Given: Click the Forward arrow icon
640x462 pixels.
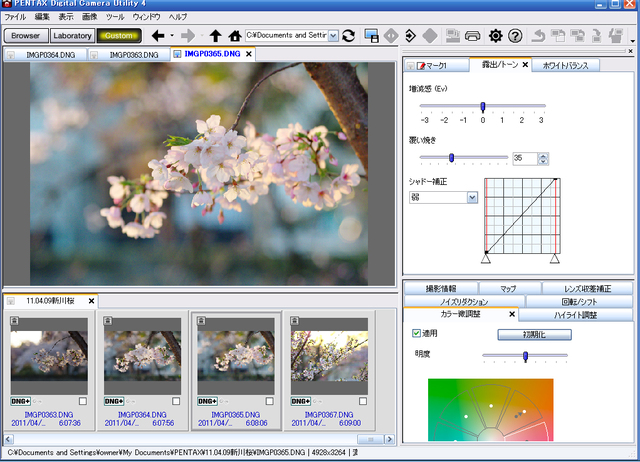Looking at the screenshot, I should [x=188, y=36].
